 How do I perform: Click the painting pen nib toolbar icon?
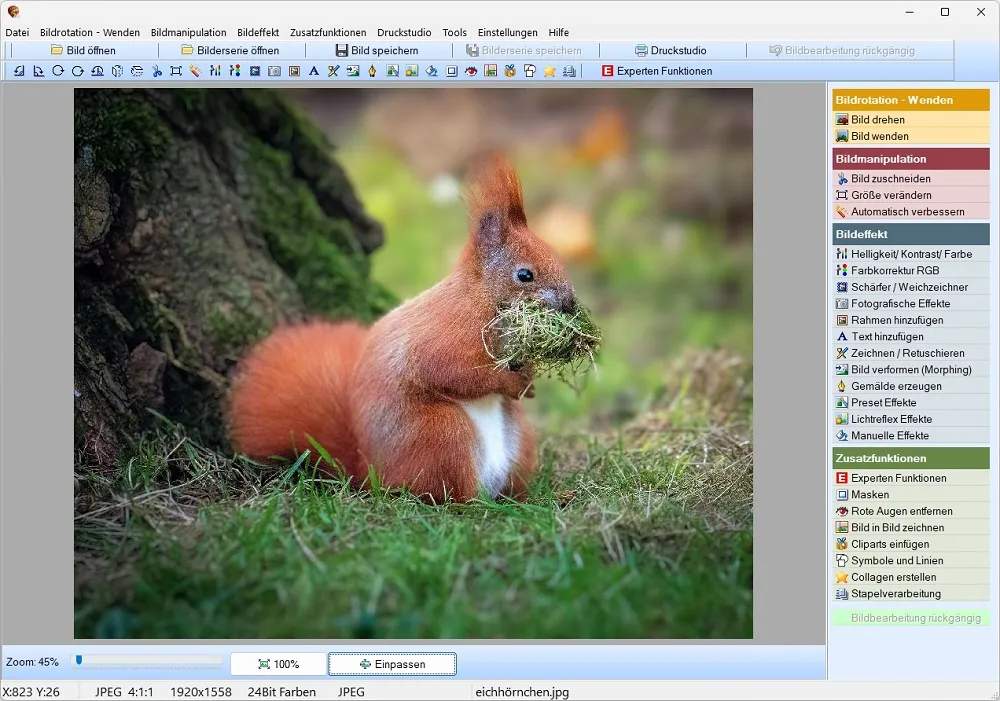click(372, 71)
